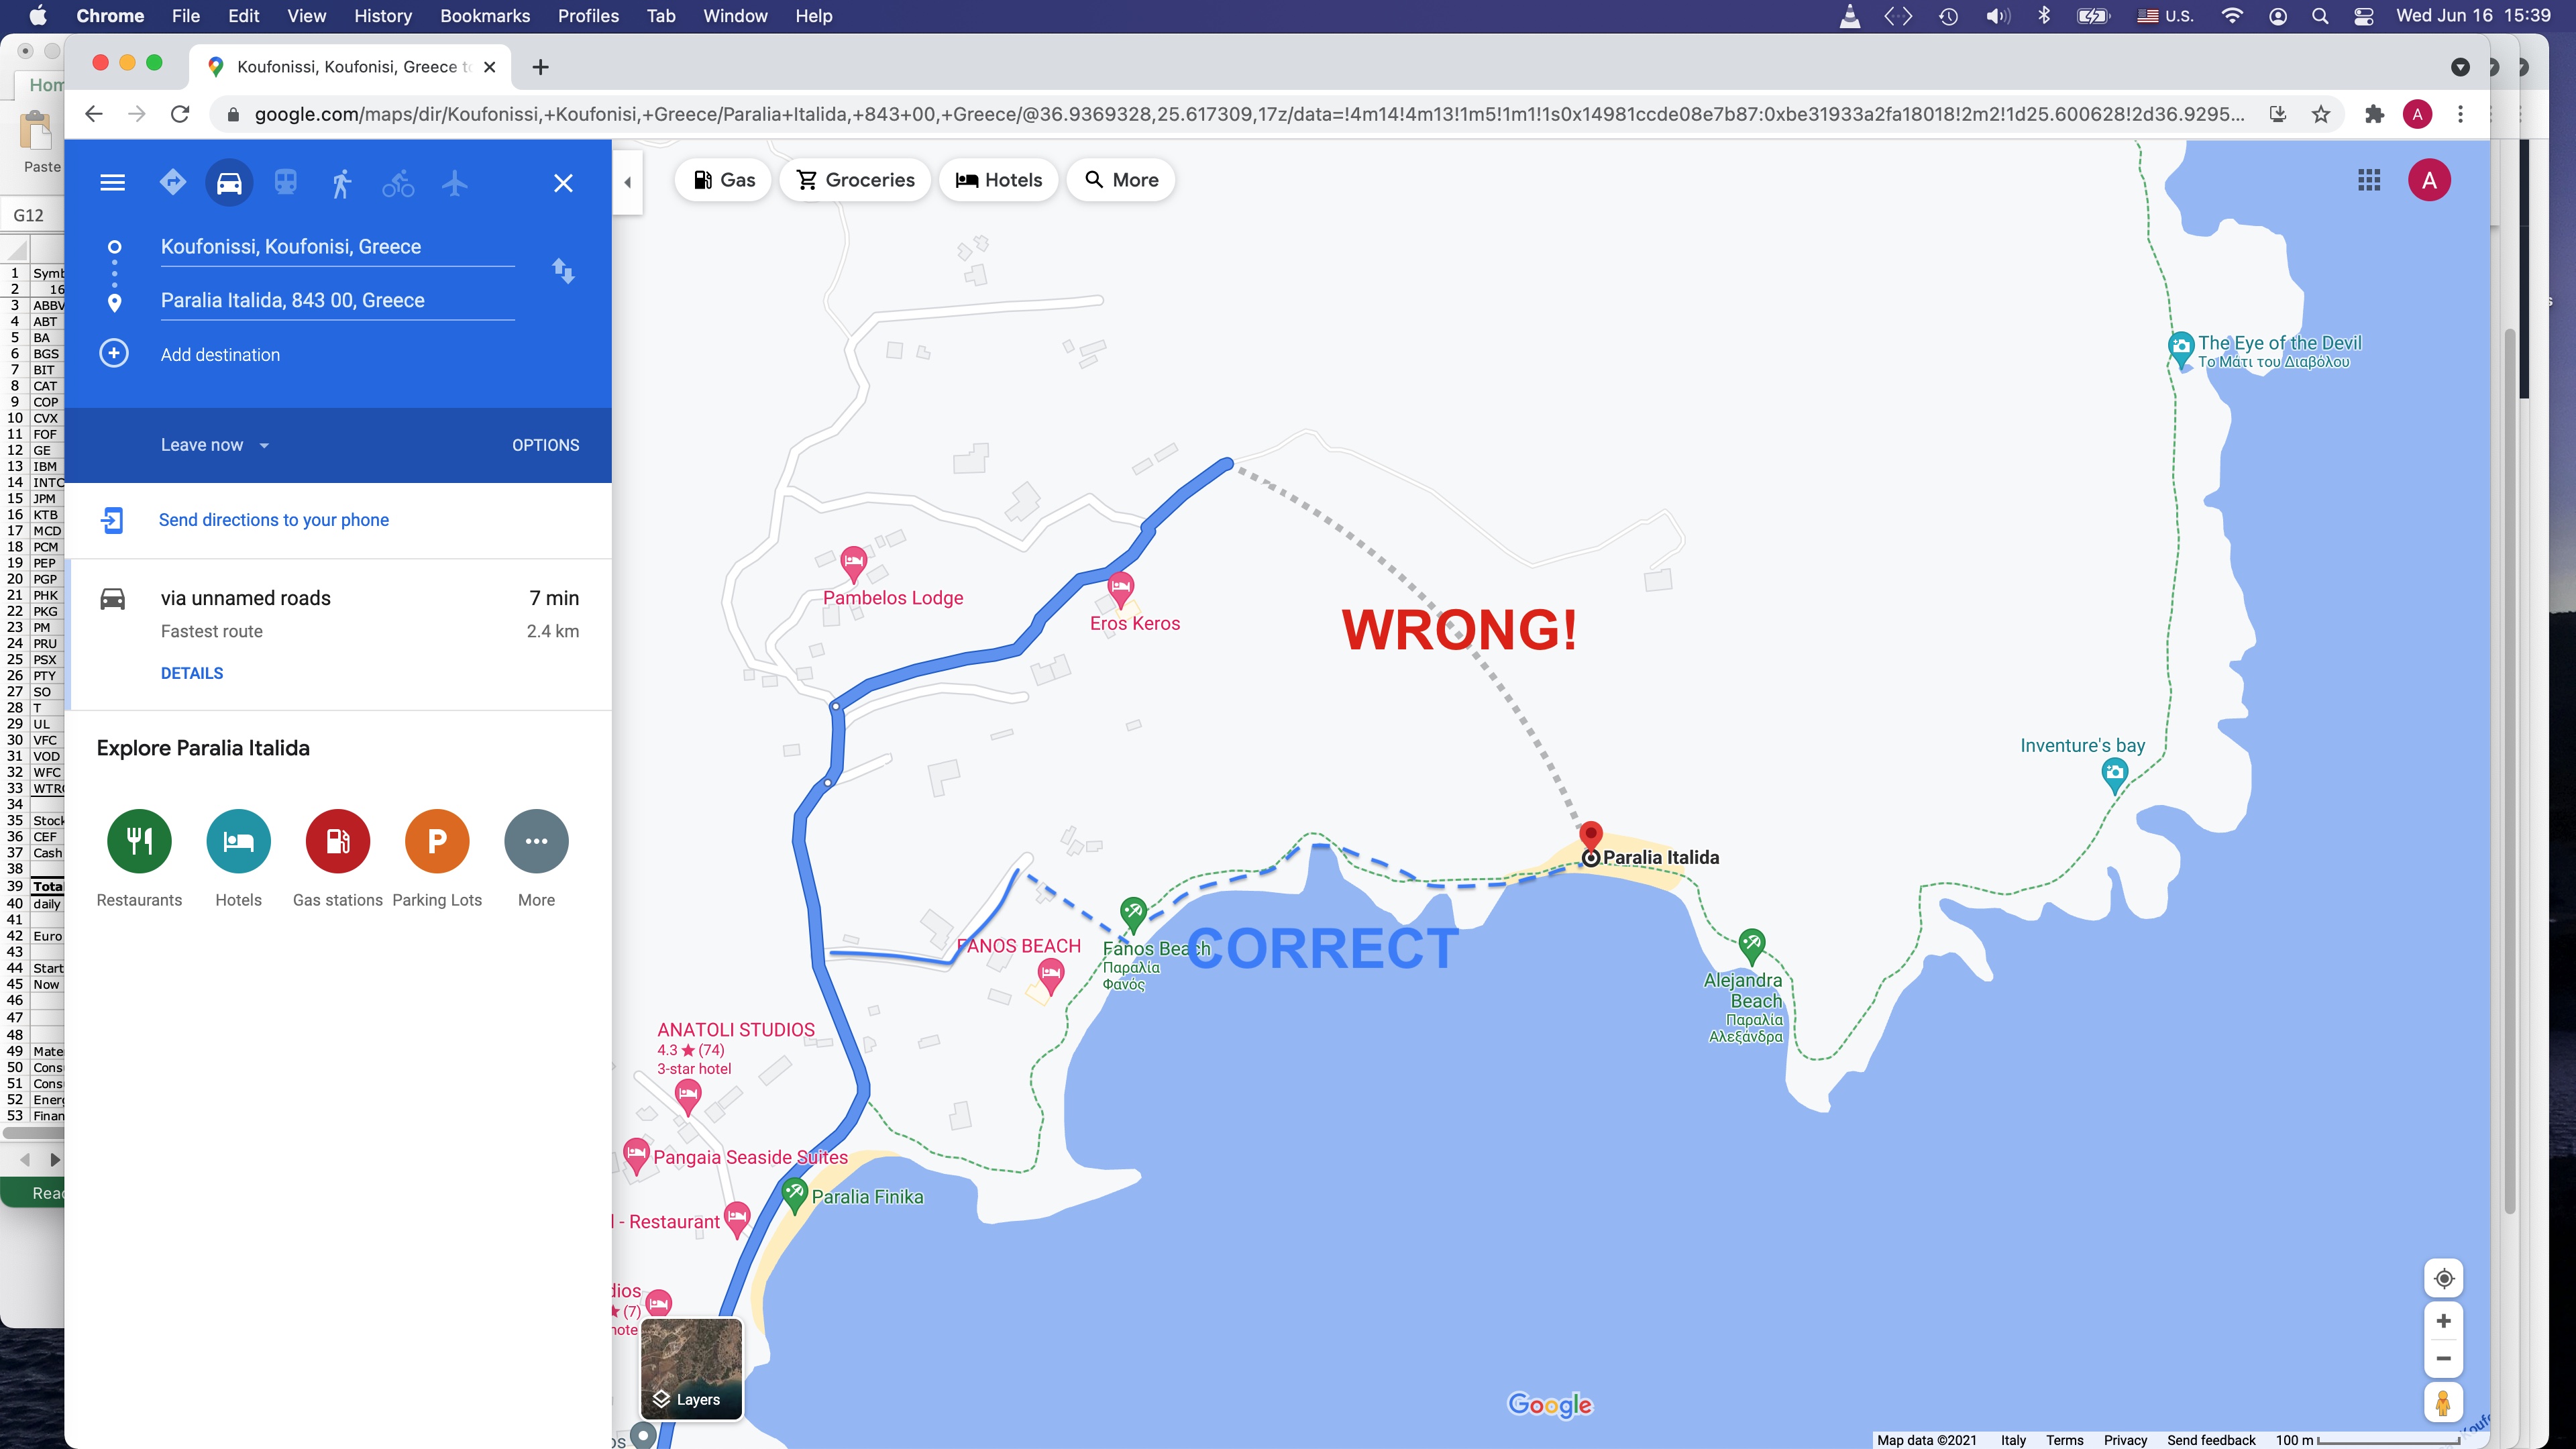Click the Pambelos Lodge hotel marker
The width and height of the screenshot is (2576, 1449).
coord(853,564)
